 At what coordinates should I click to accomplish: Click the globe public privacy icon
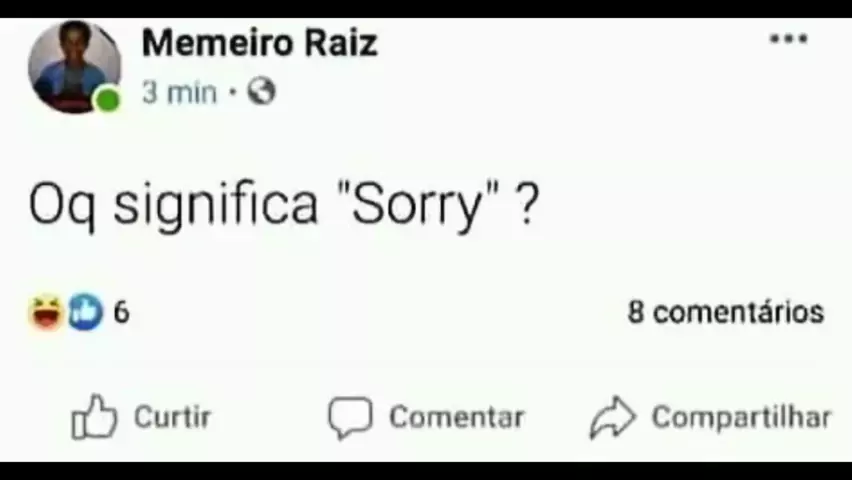coord(261,93)
